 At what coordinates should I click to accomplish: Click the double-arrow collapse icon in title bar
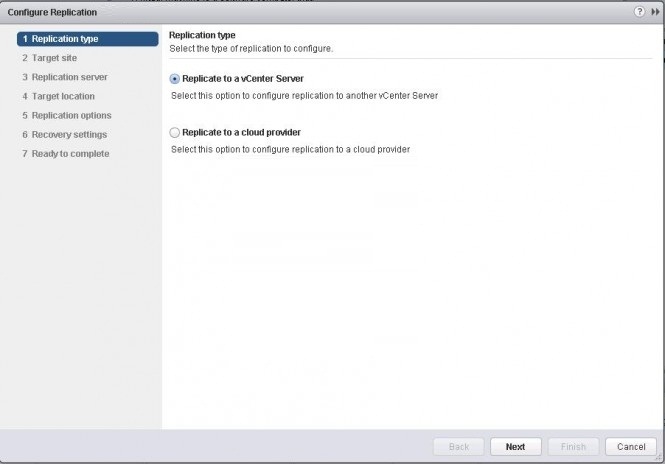coord(656,12)
